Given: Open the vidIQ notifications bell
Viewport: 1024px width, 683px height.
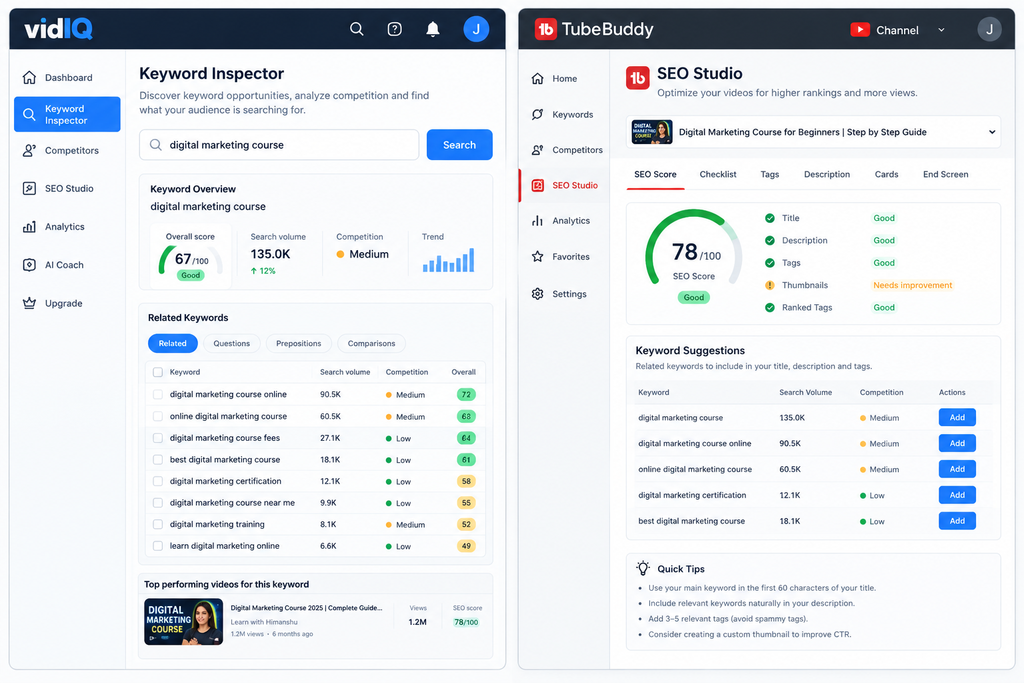Looking at the screenshot, I should [432, 29].
